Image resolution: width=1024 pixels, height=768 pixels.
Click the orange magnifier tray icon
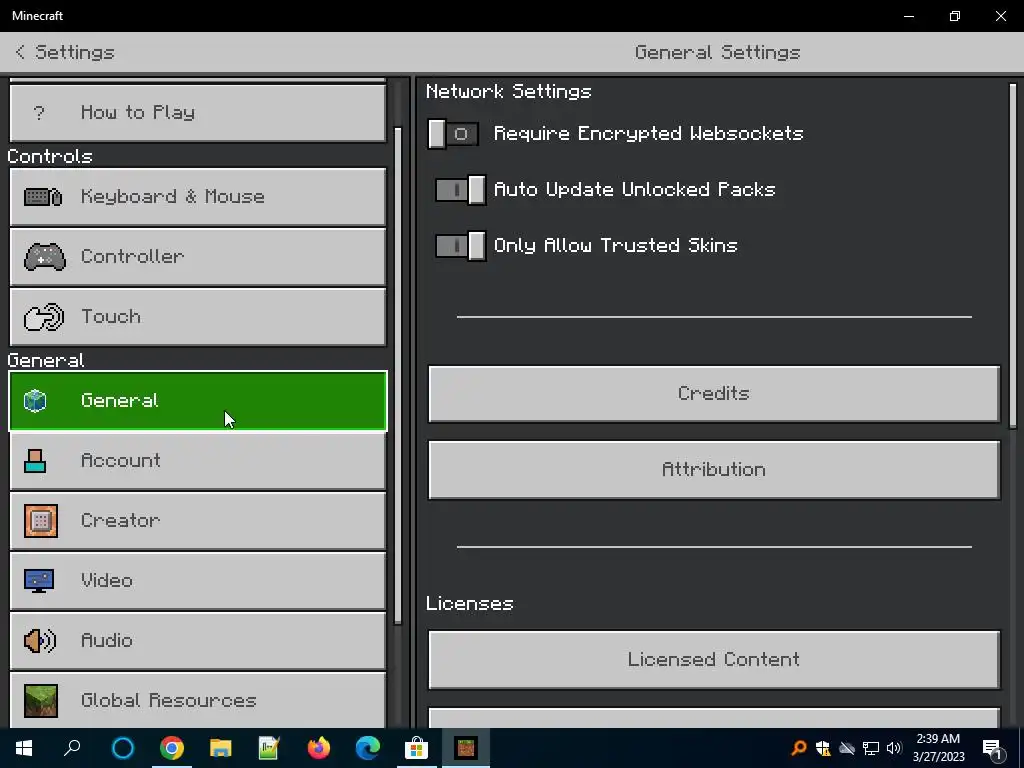pos(799,748)
